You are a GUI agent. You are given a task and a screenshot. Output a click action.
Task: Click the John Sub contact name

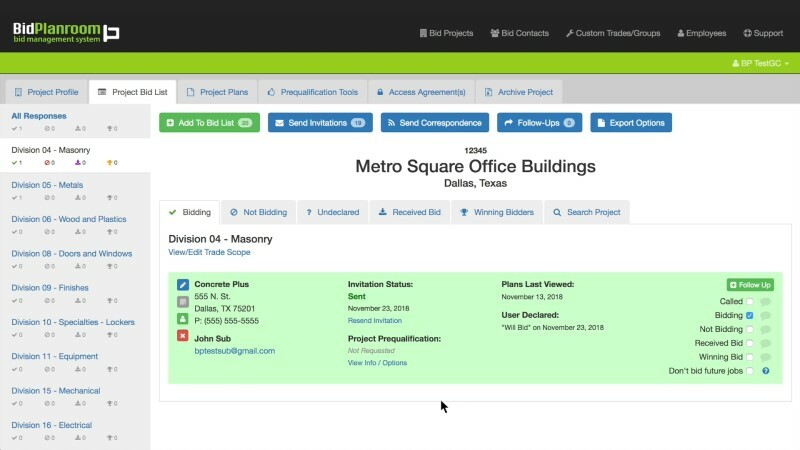point(212,339)
